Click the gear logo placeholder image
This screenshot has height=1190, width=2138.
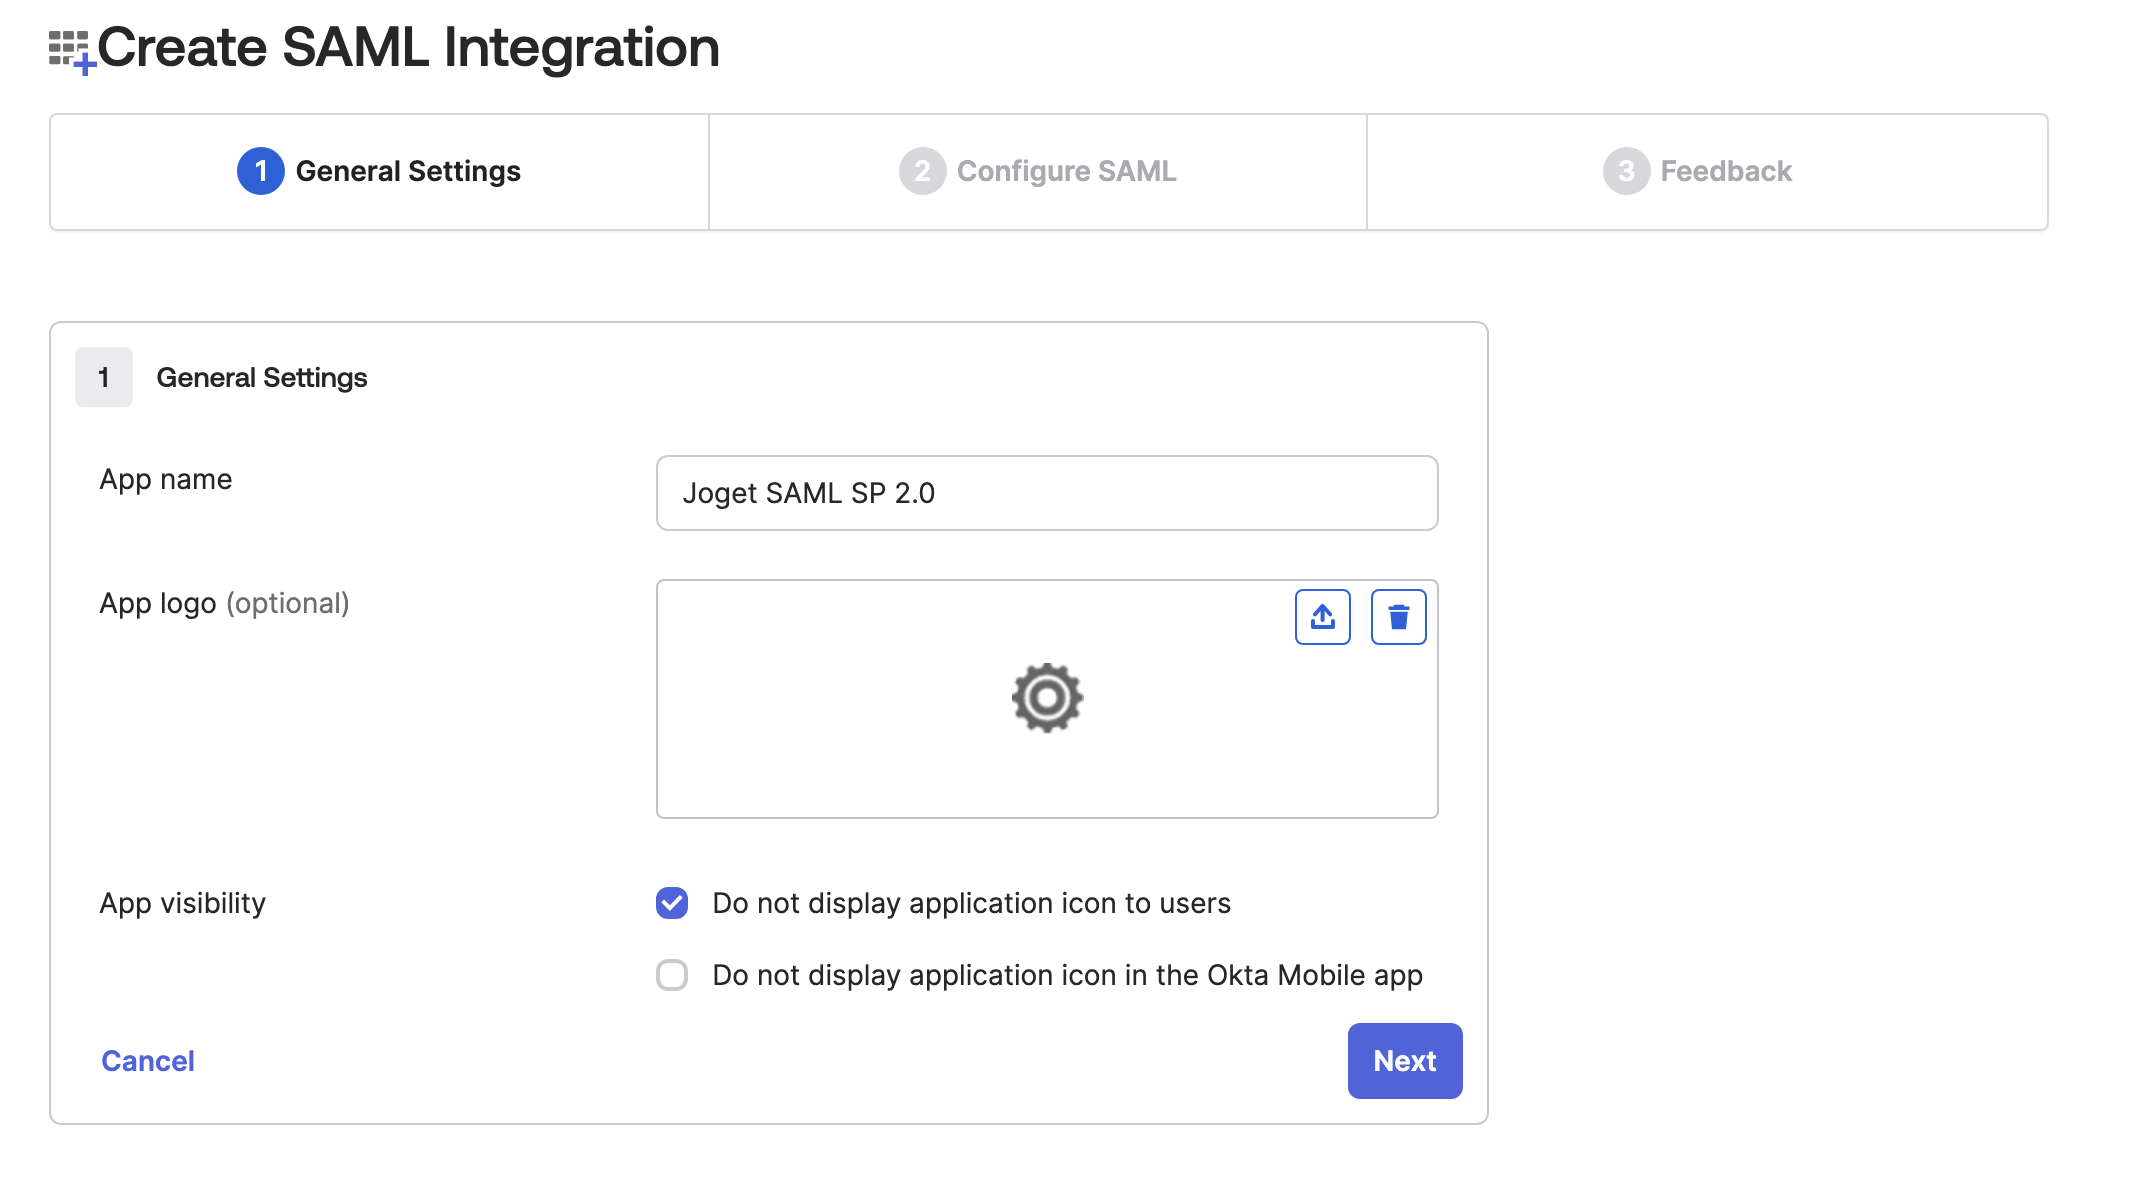pos(1047,698)
